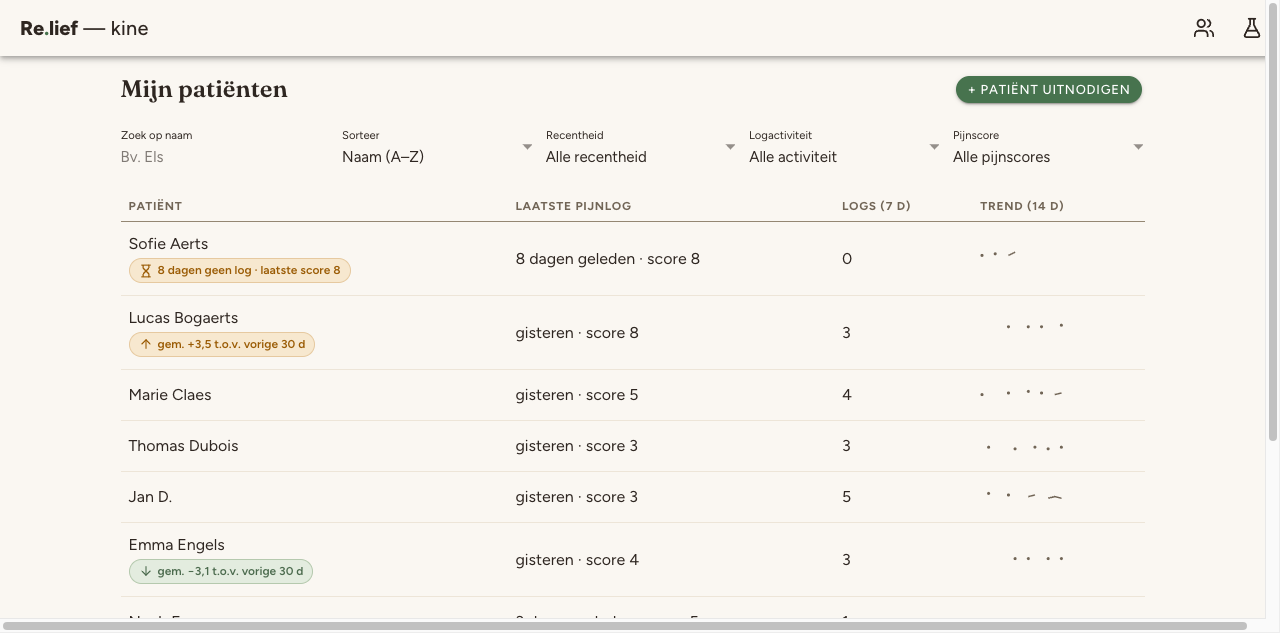Open the lab flask icon in header

tap(1252, 28)
